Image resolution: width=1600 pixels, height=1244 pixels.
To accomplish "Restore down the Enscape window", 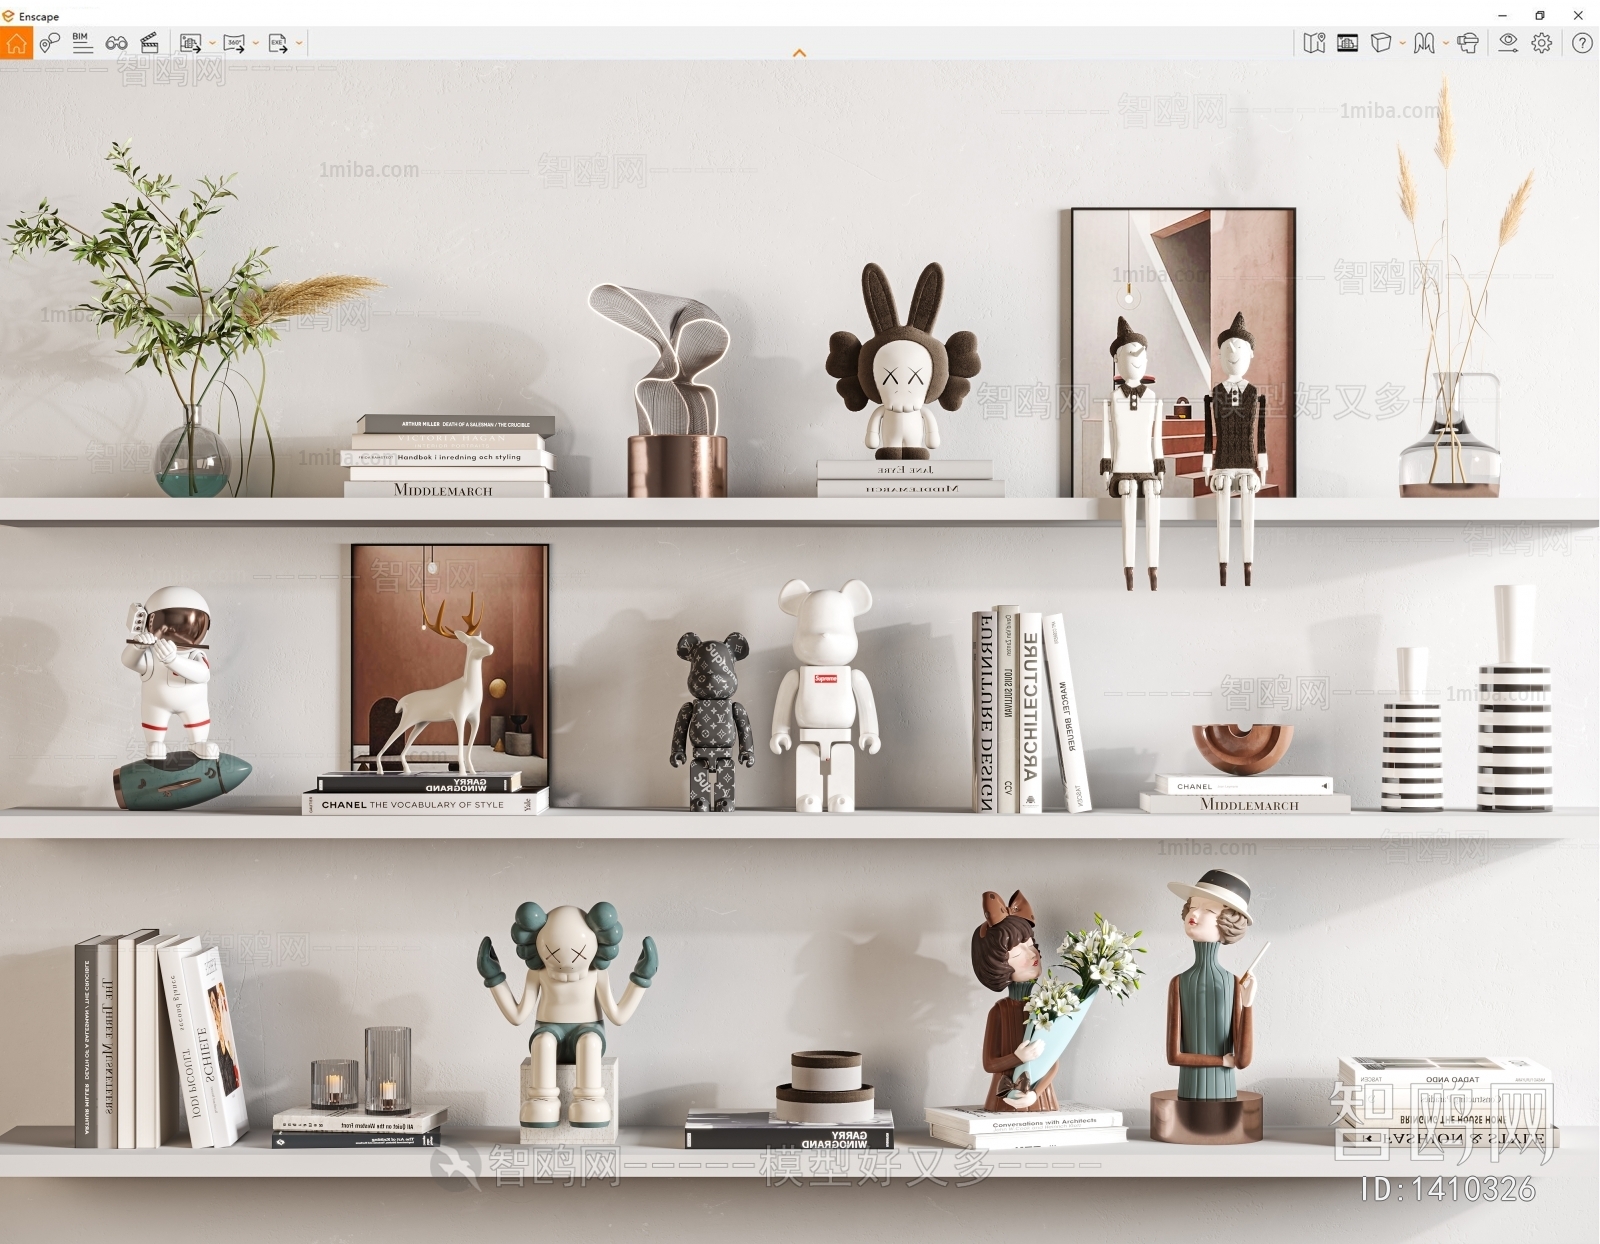I will [1540, 15].
